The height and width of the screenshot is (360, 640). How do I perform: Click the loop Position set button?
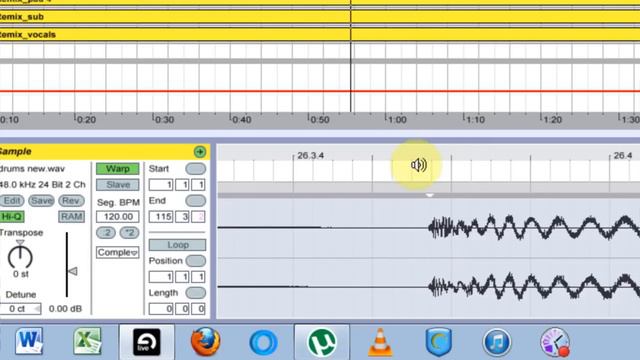[x=196, y=261]
